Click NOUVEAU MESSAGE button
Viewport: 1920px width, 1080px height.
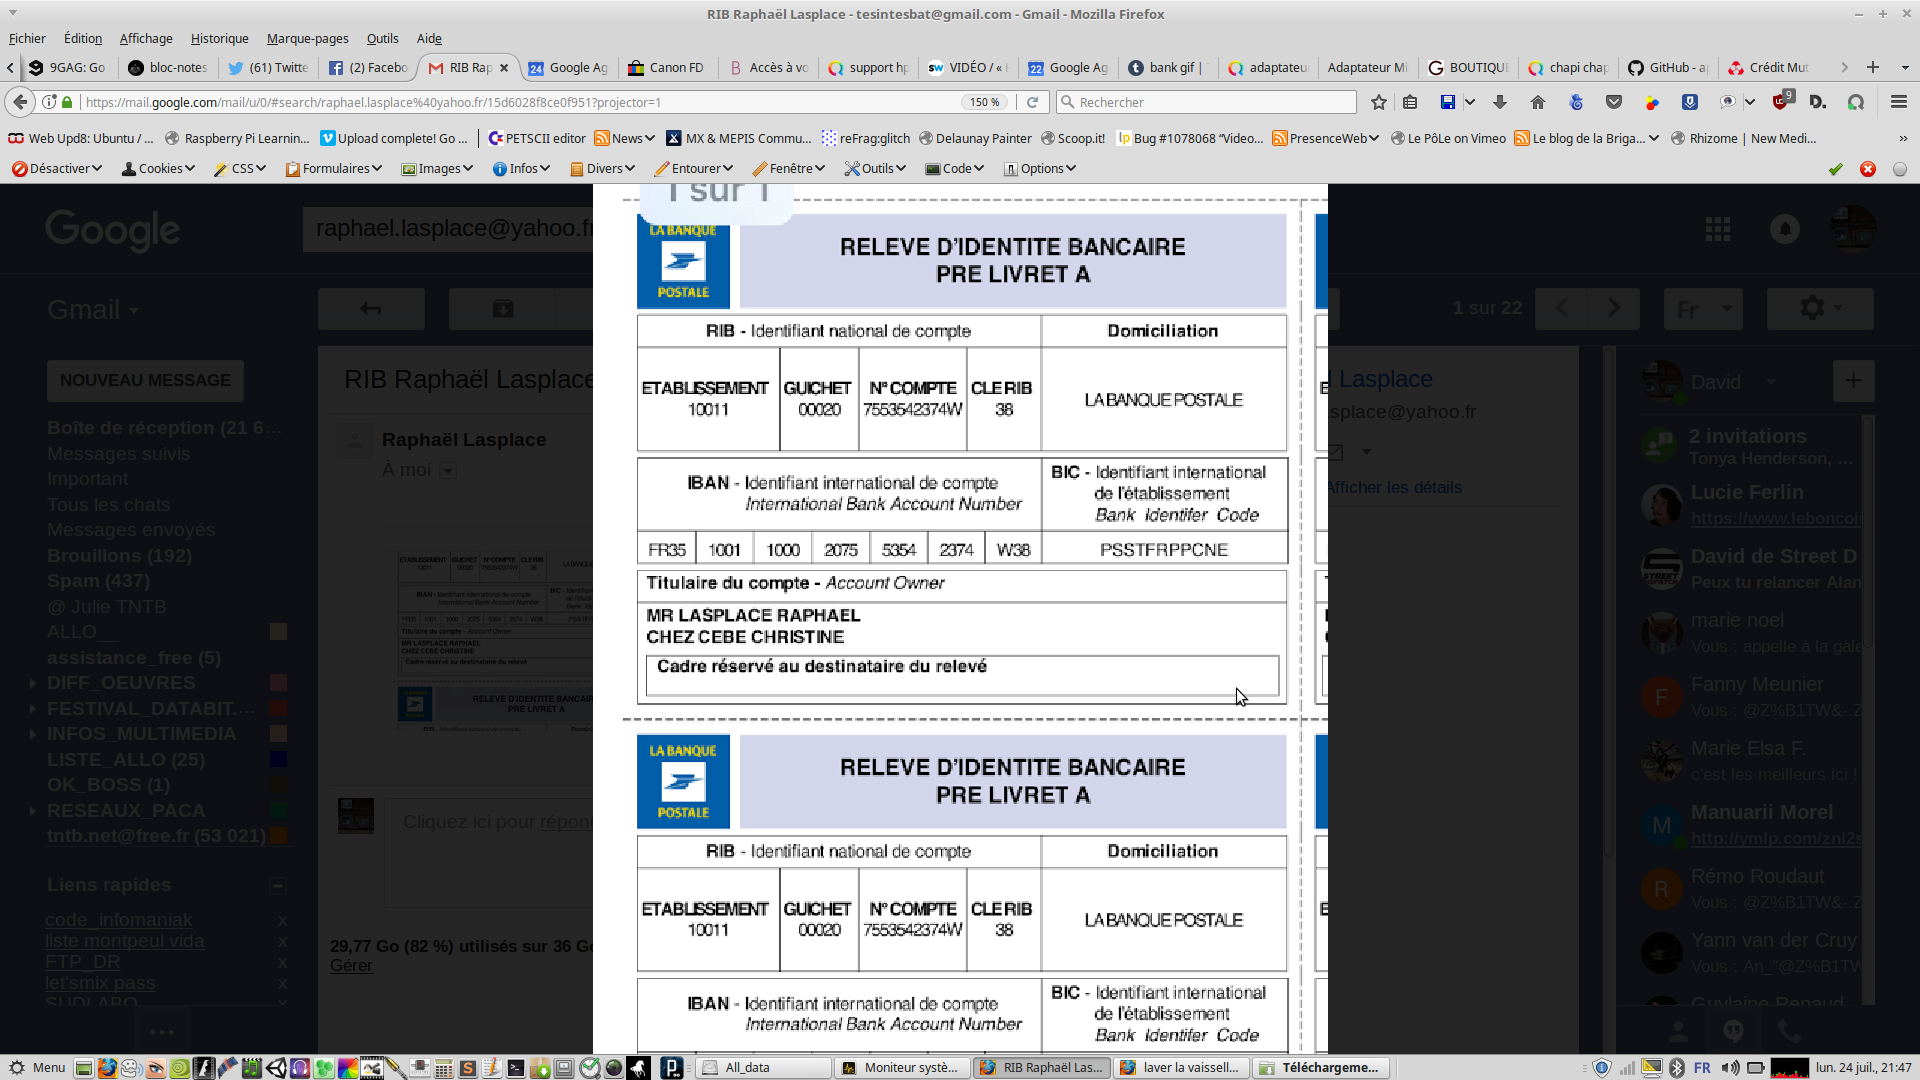tap(145, 380)
